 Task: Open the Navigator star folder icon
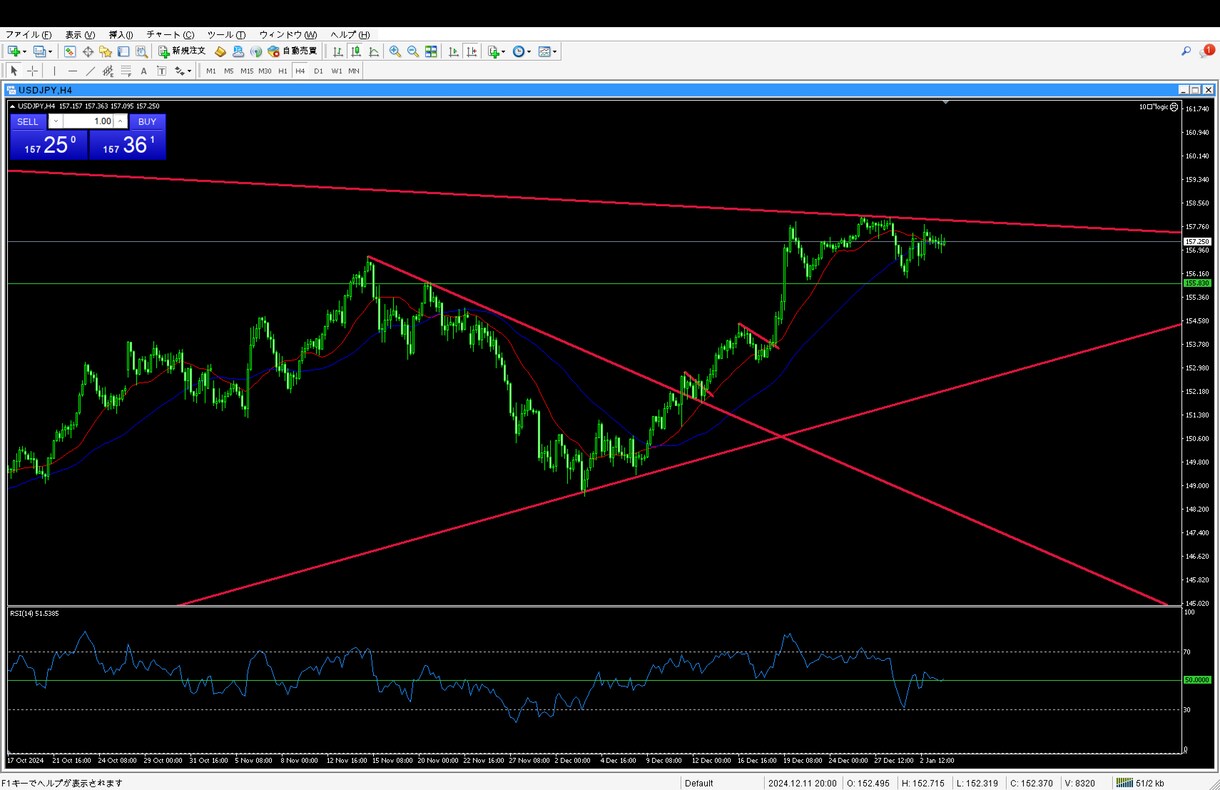[105, 51]
